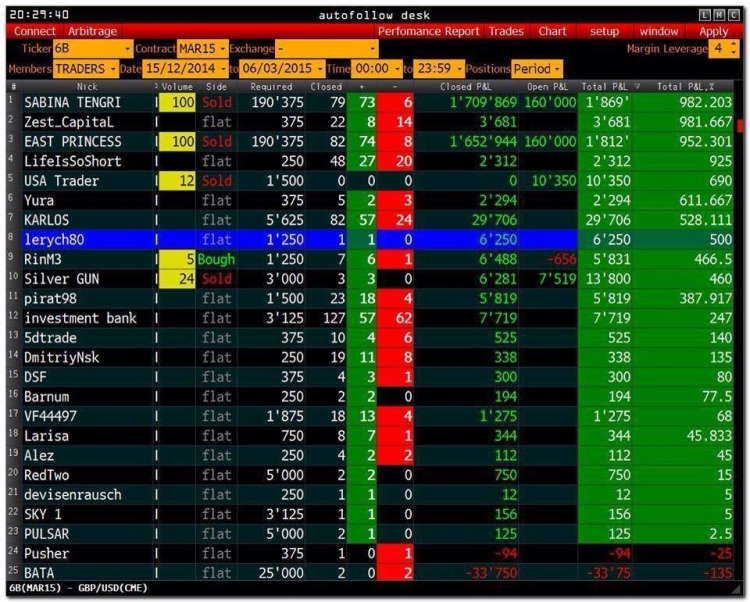
Task: Click the 6B(MAR15) - GBP/USD(CME) status text
Action: [x=78, y=588]
